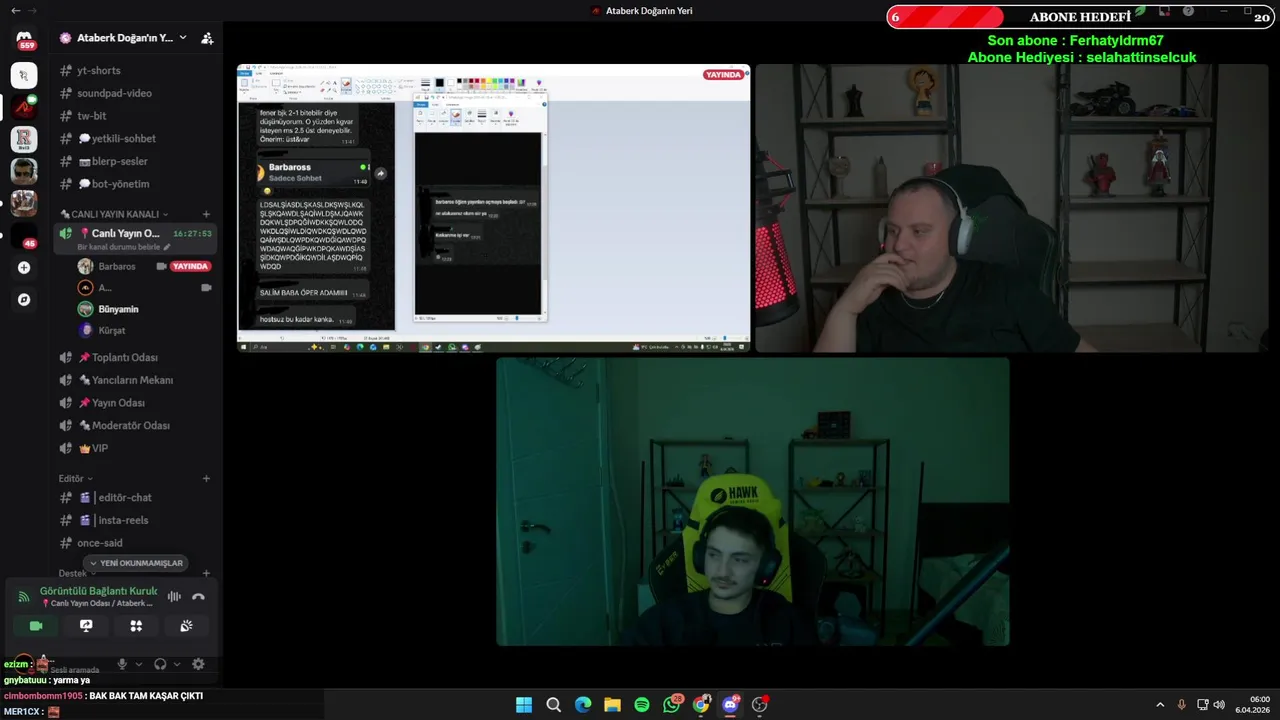Open the Windows Start menu
This screenshot has width=1280, height=720.
click(524, 705)
